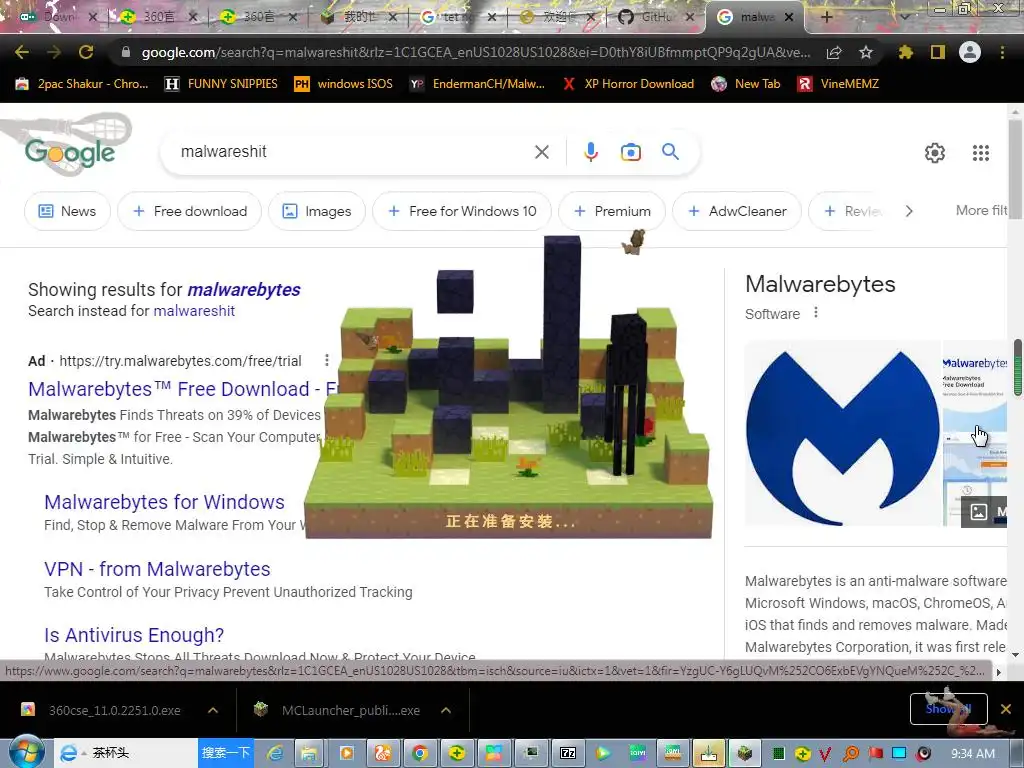Click the 搜索一下 search button in taskbar
Screen dimensions: 1024x768
pos(225,753)
